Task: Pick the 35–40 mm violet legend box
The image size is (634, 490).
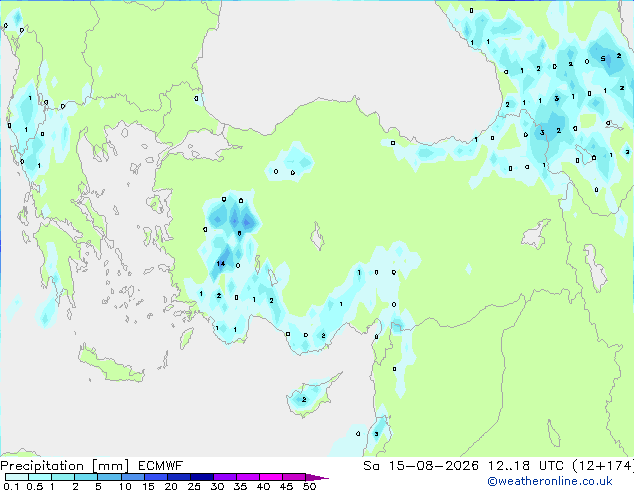Action: 247,477
